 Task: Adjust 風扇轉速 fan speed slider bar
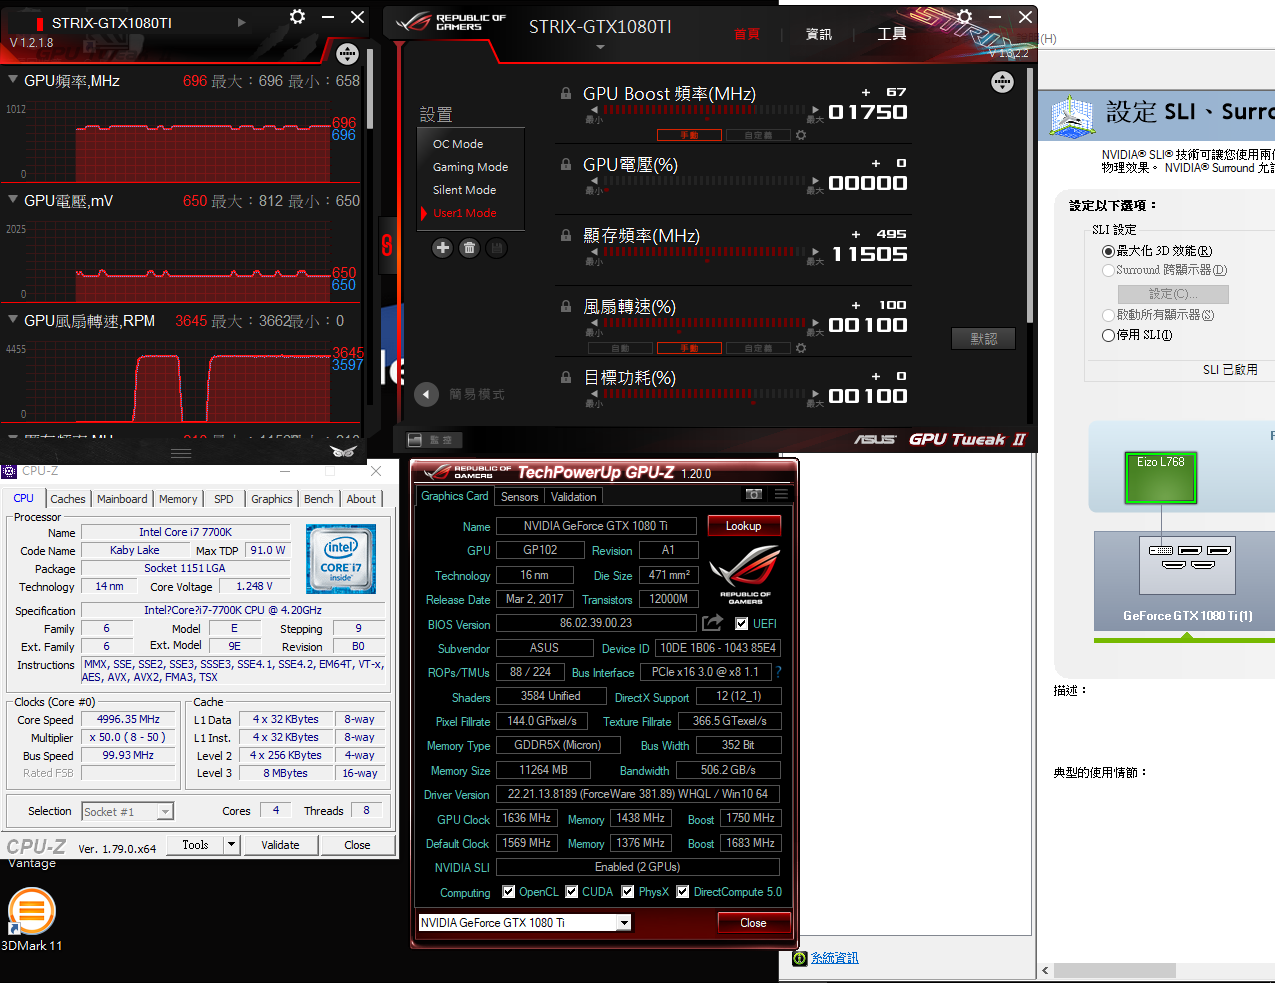point(704,323)
